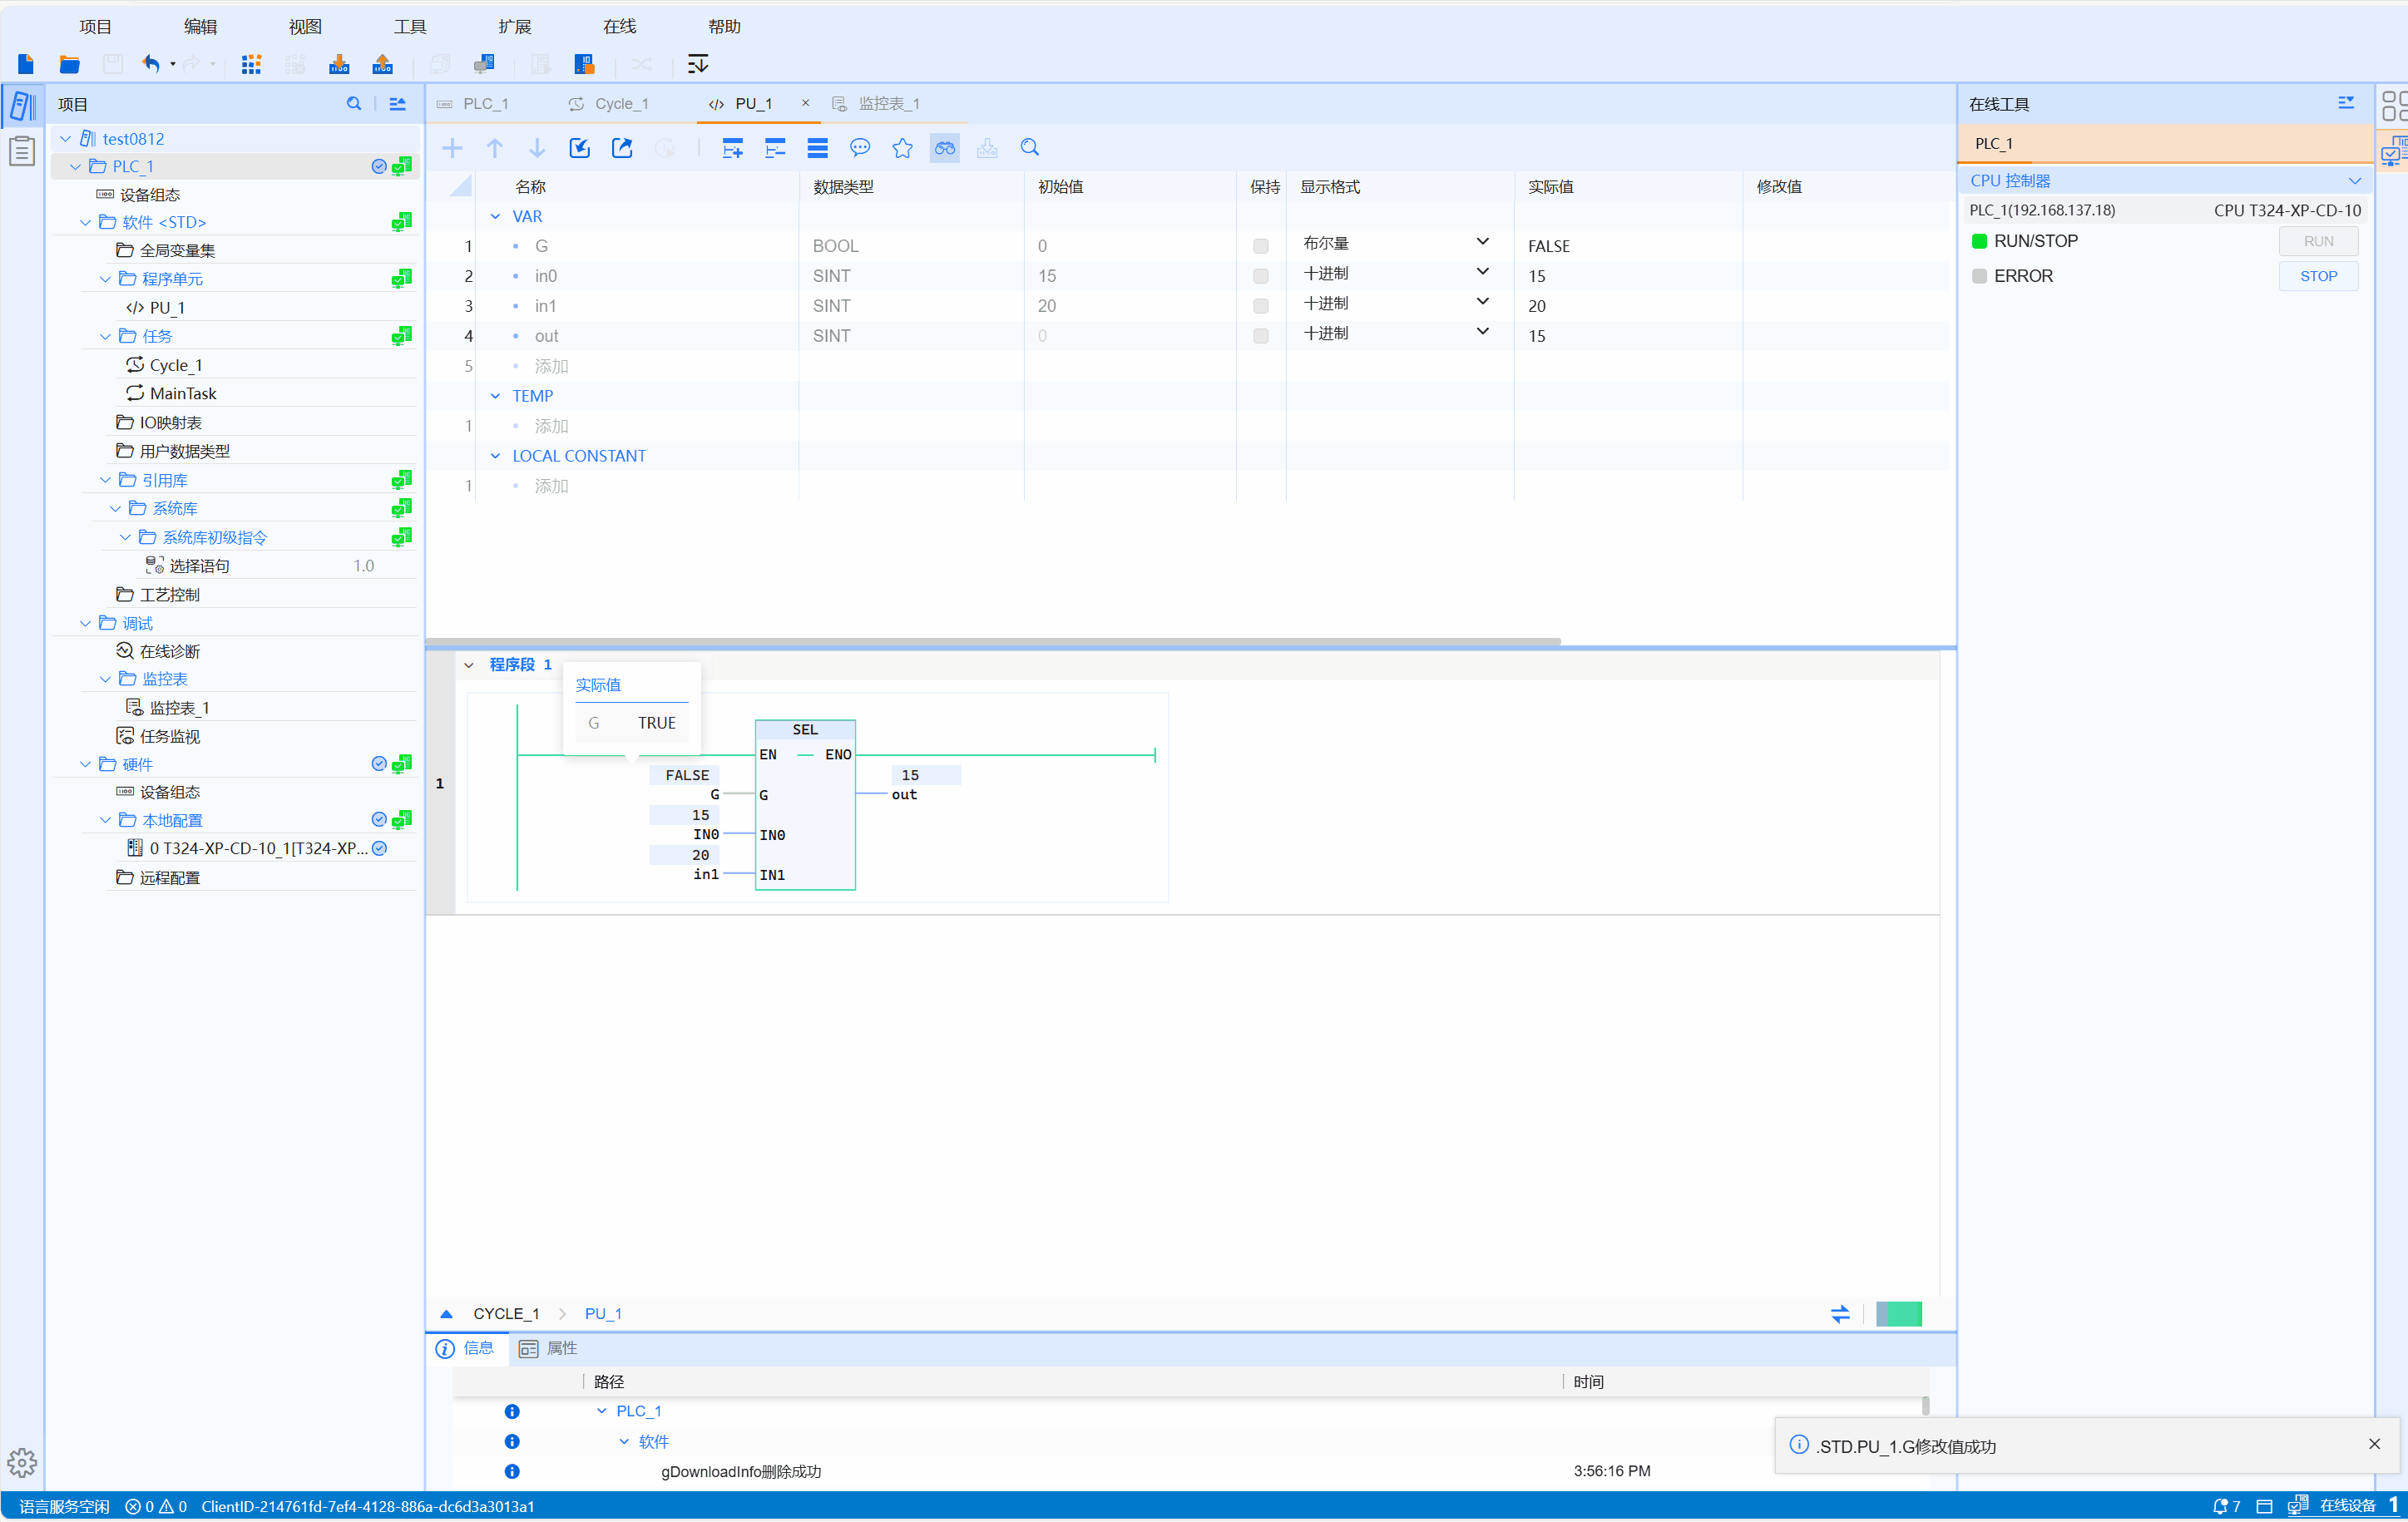Collapse the 程序段 1 network
This screenshot has height=1522, width=2408.
tap(469, 665)
